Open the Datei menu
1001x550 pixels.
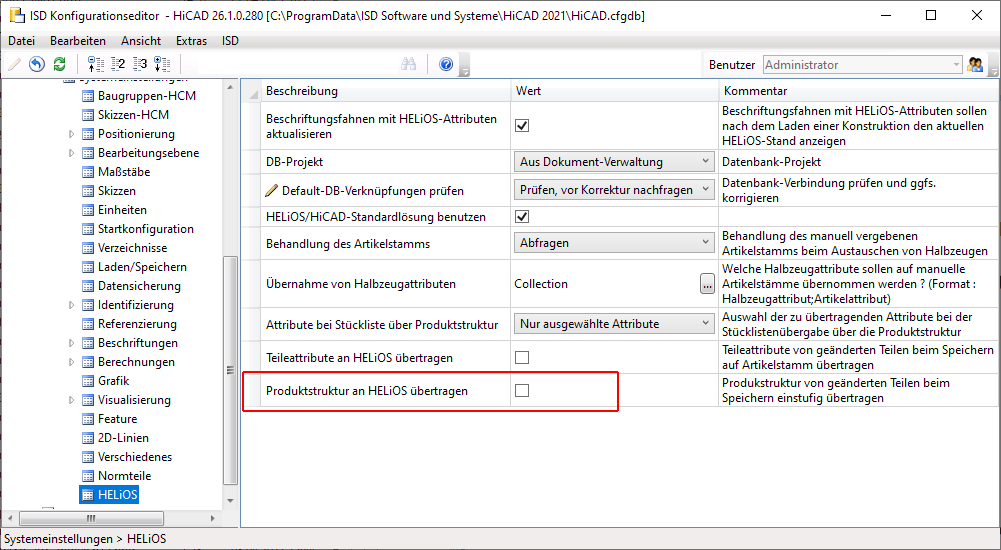(21, 41)
